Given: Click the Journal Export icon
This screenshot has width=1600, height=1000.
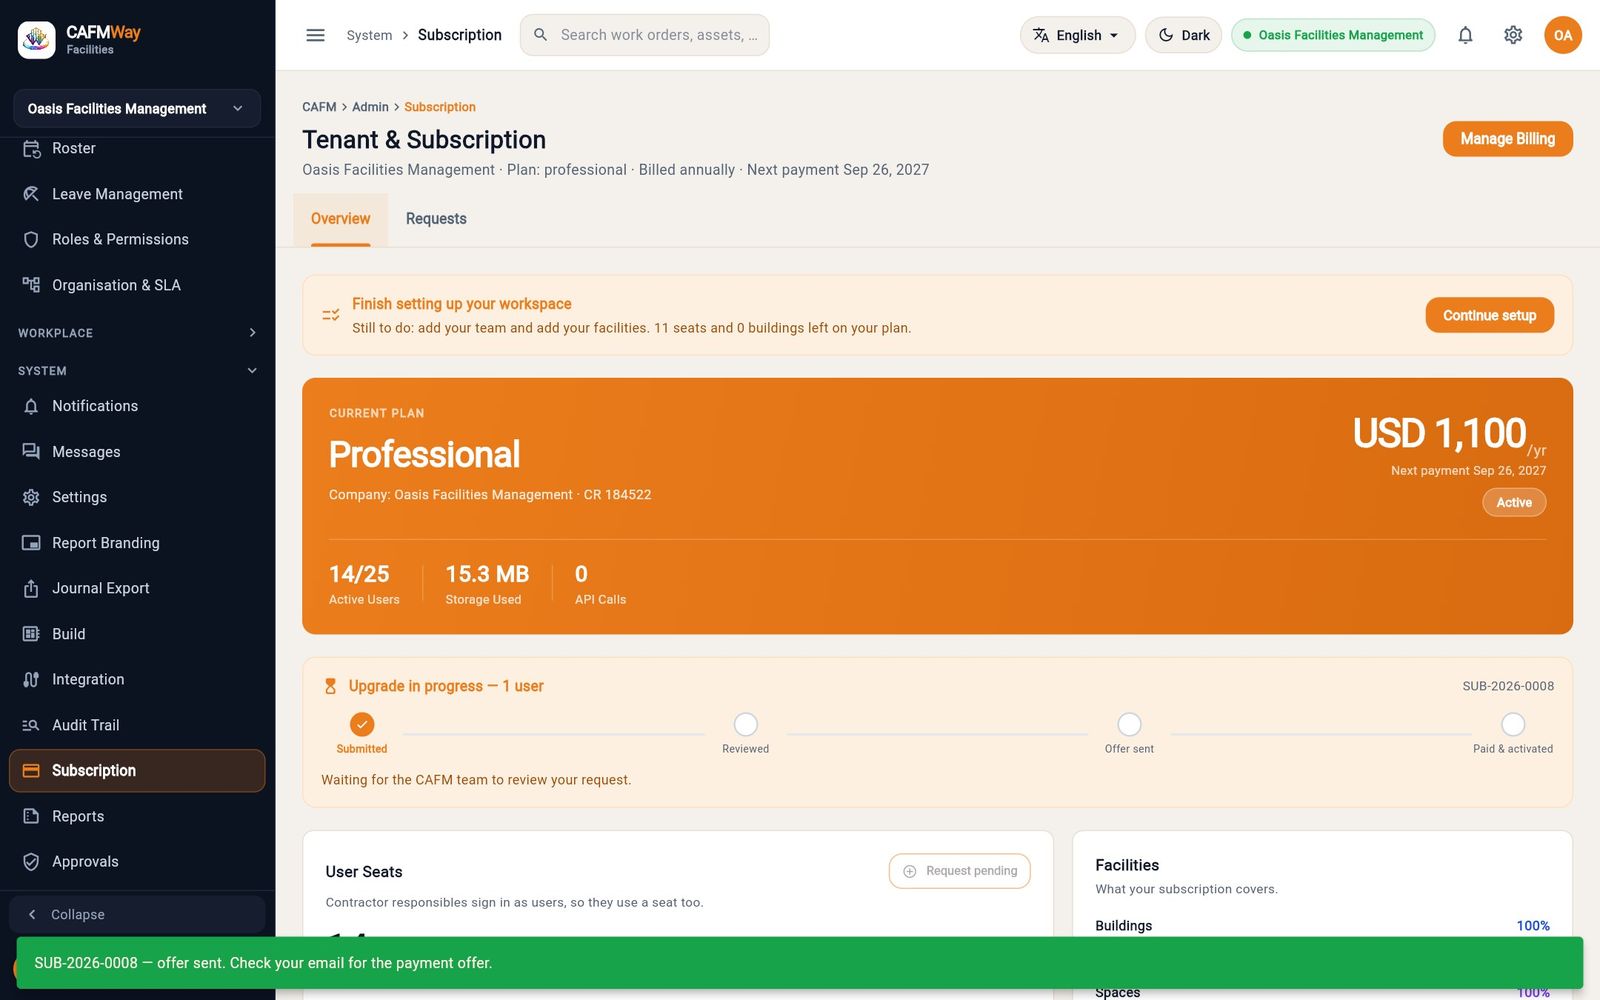Looking at the screenshot, I should (31, 588).
